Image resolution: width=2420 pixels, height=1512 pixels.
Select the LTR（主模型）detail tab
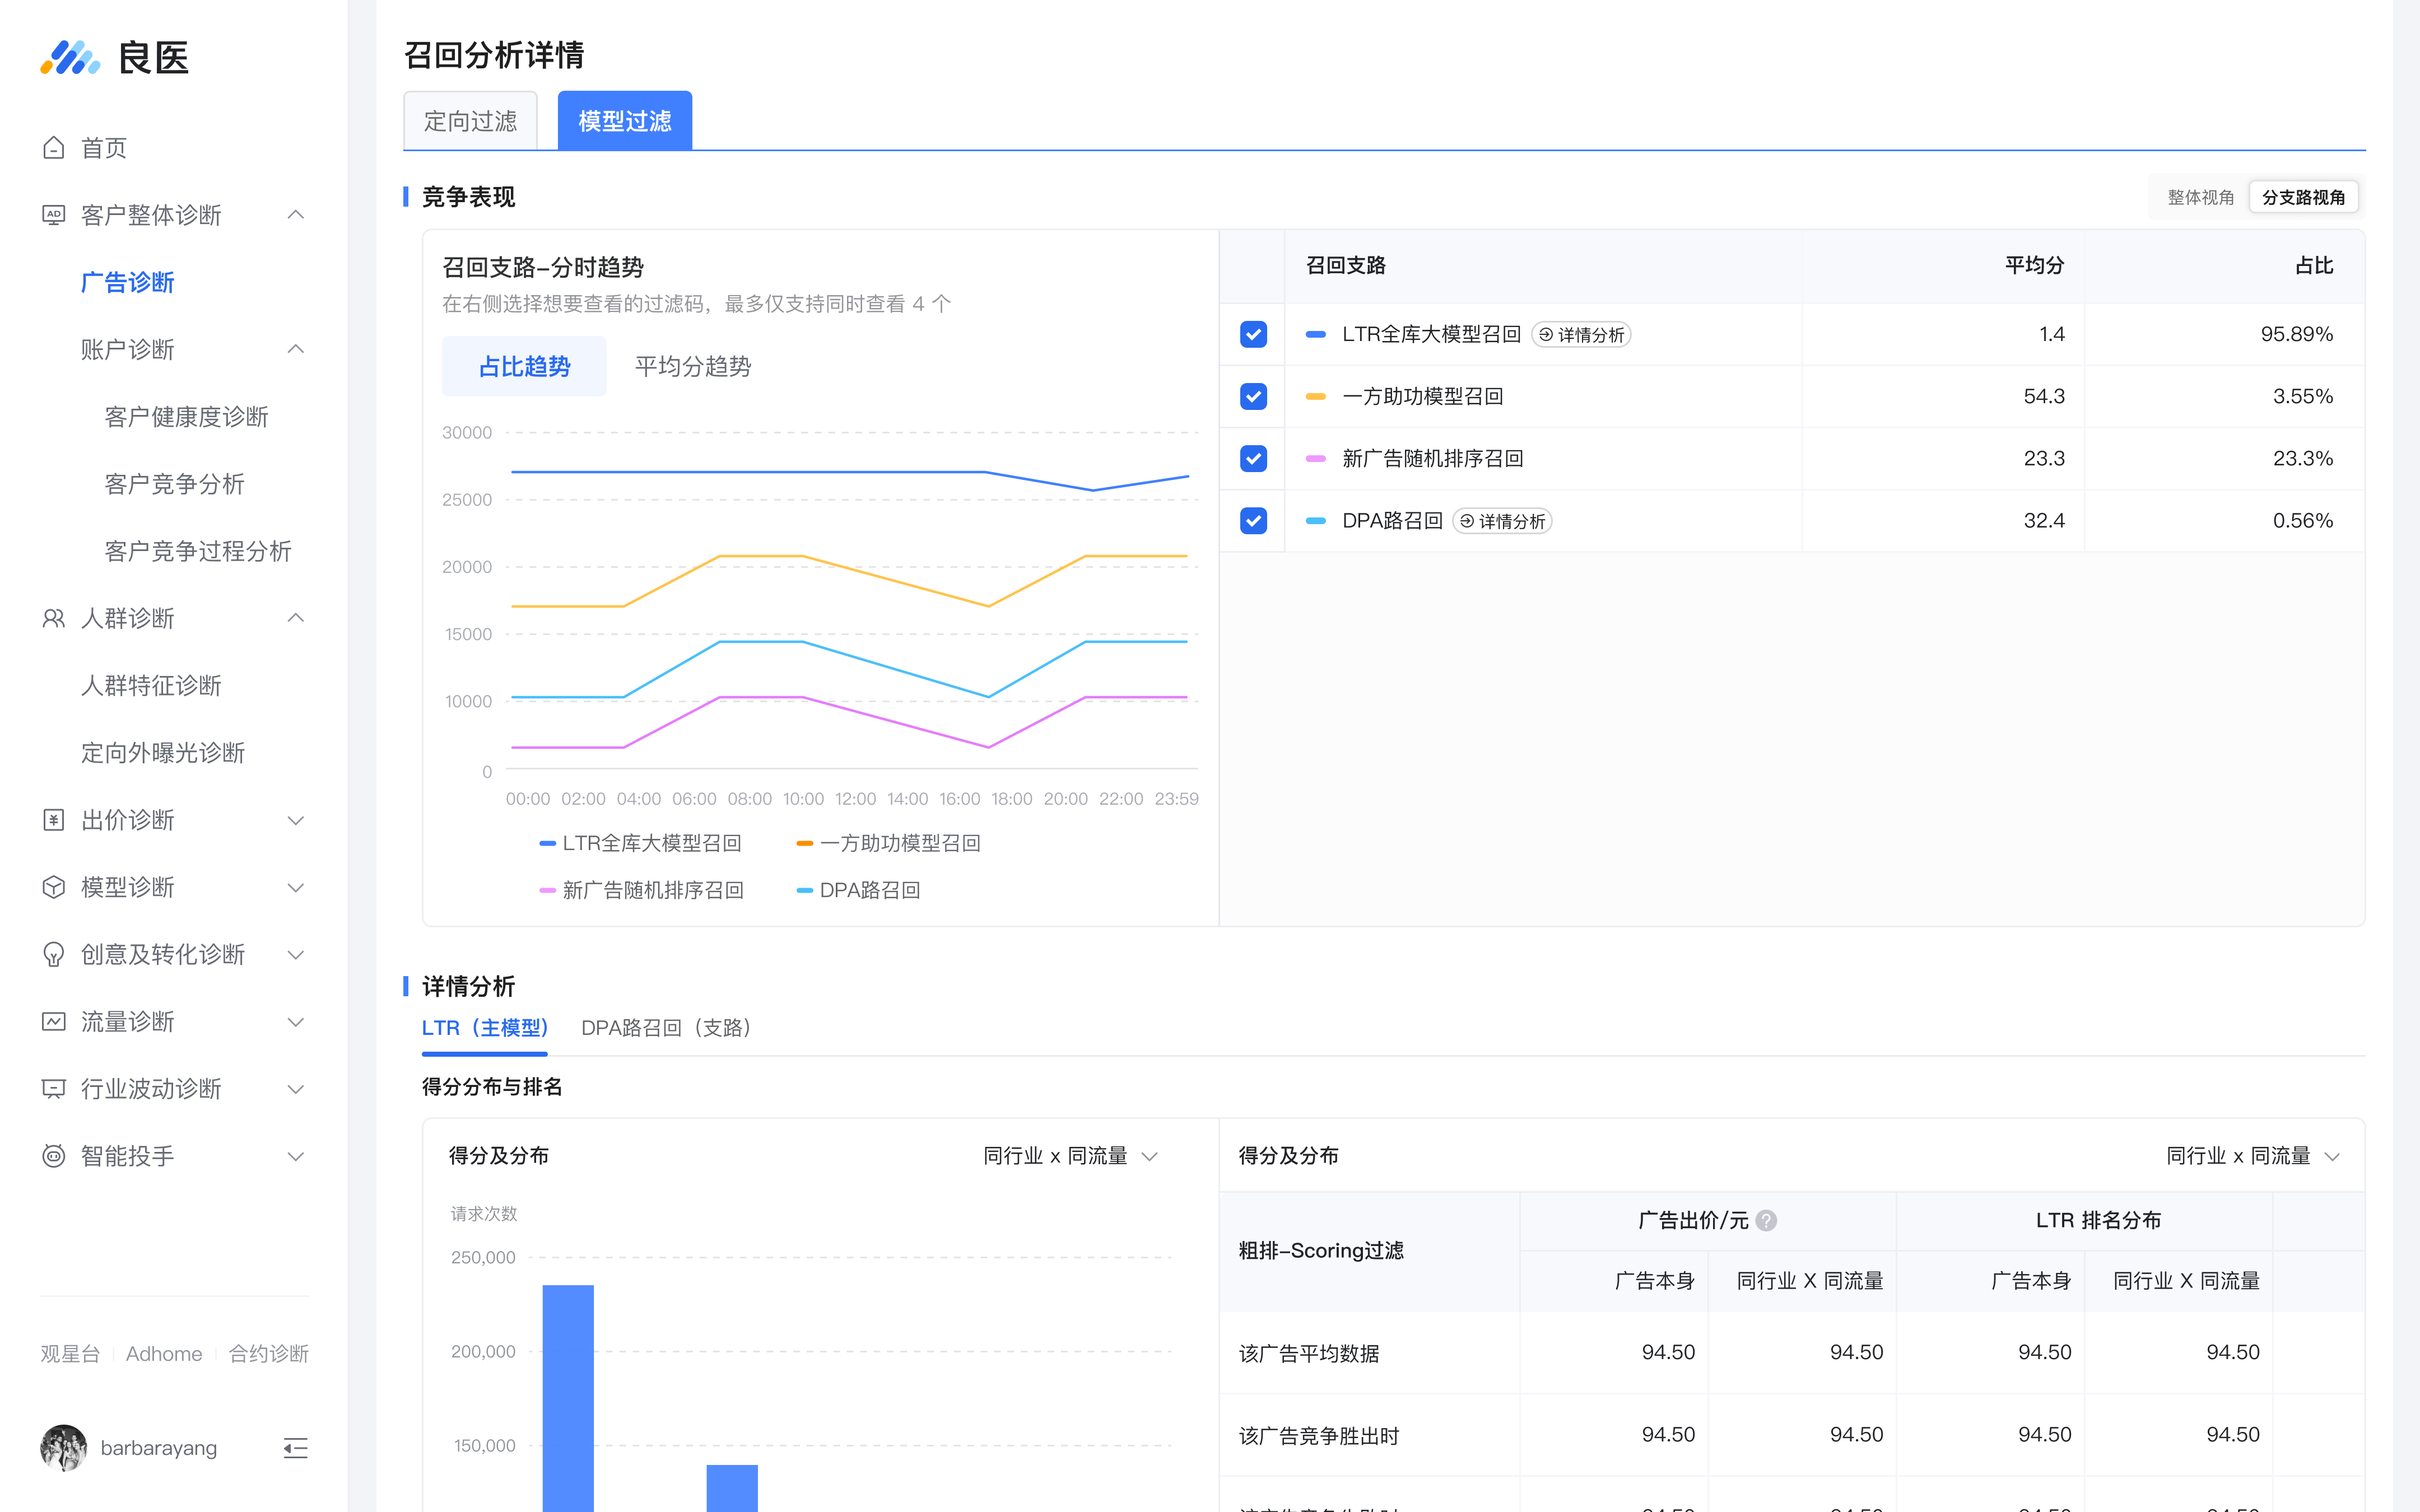485,1028
